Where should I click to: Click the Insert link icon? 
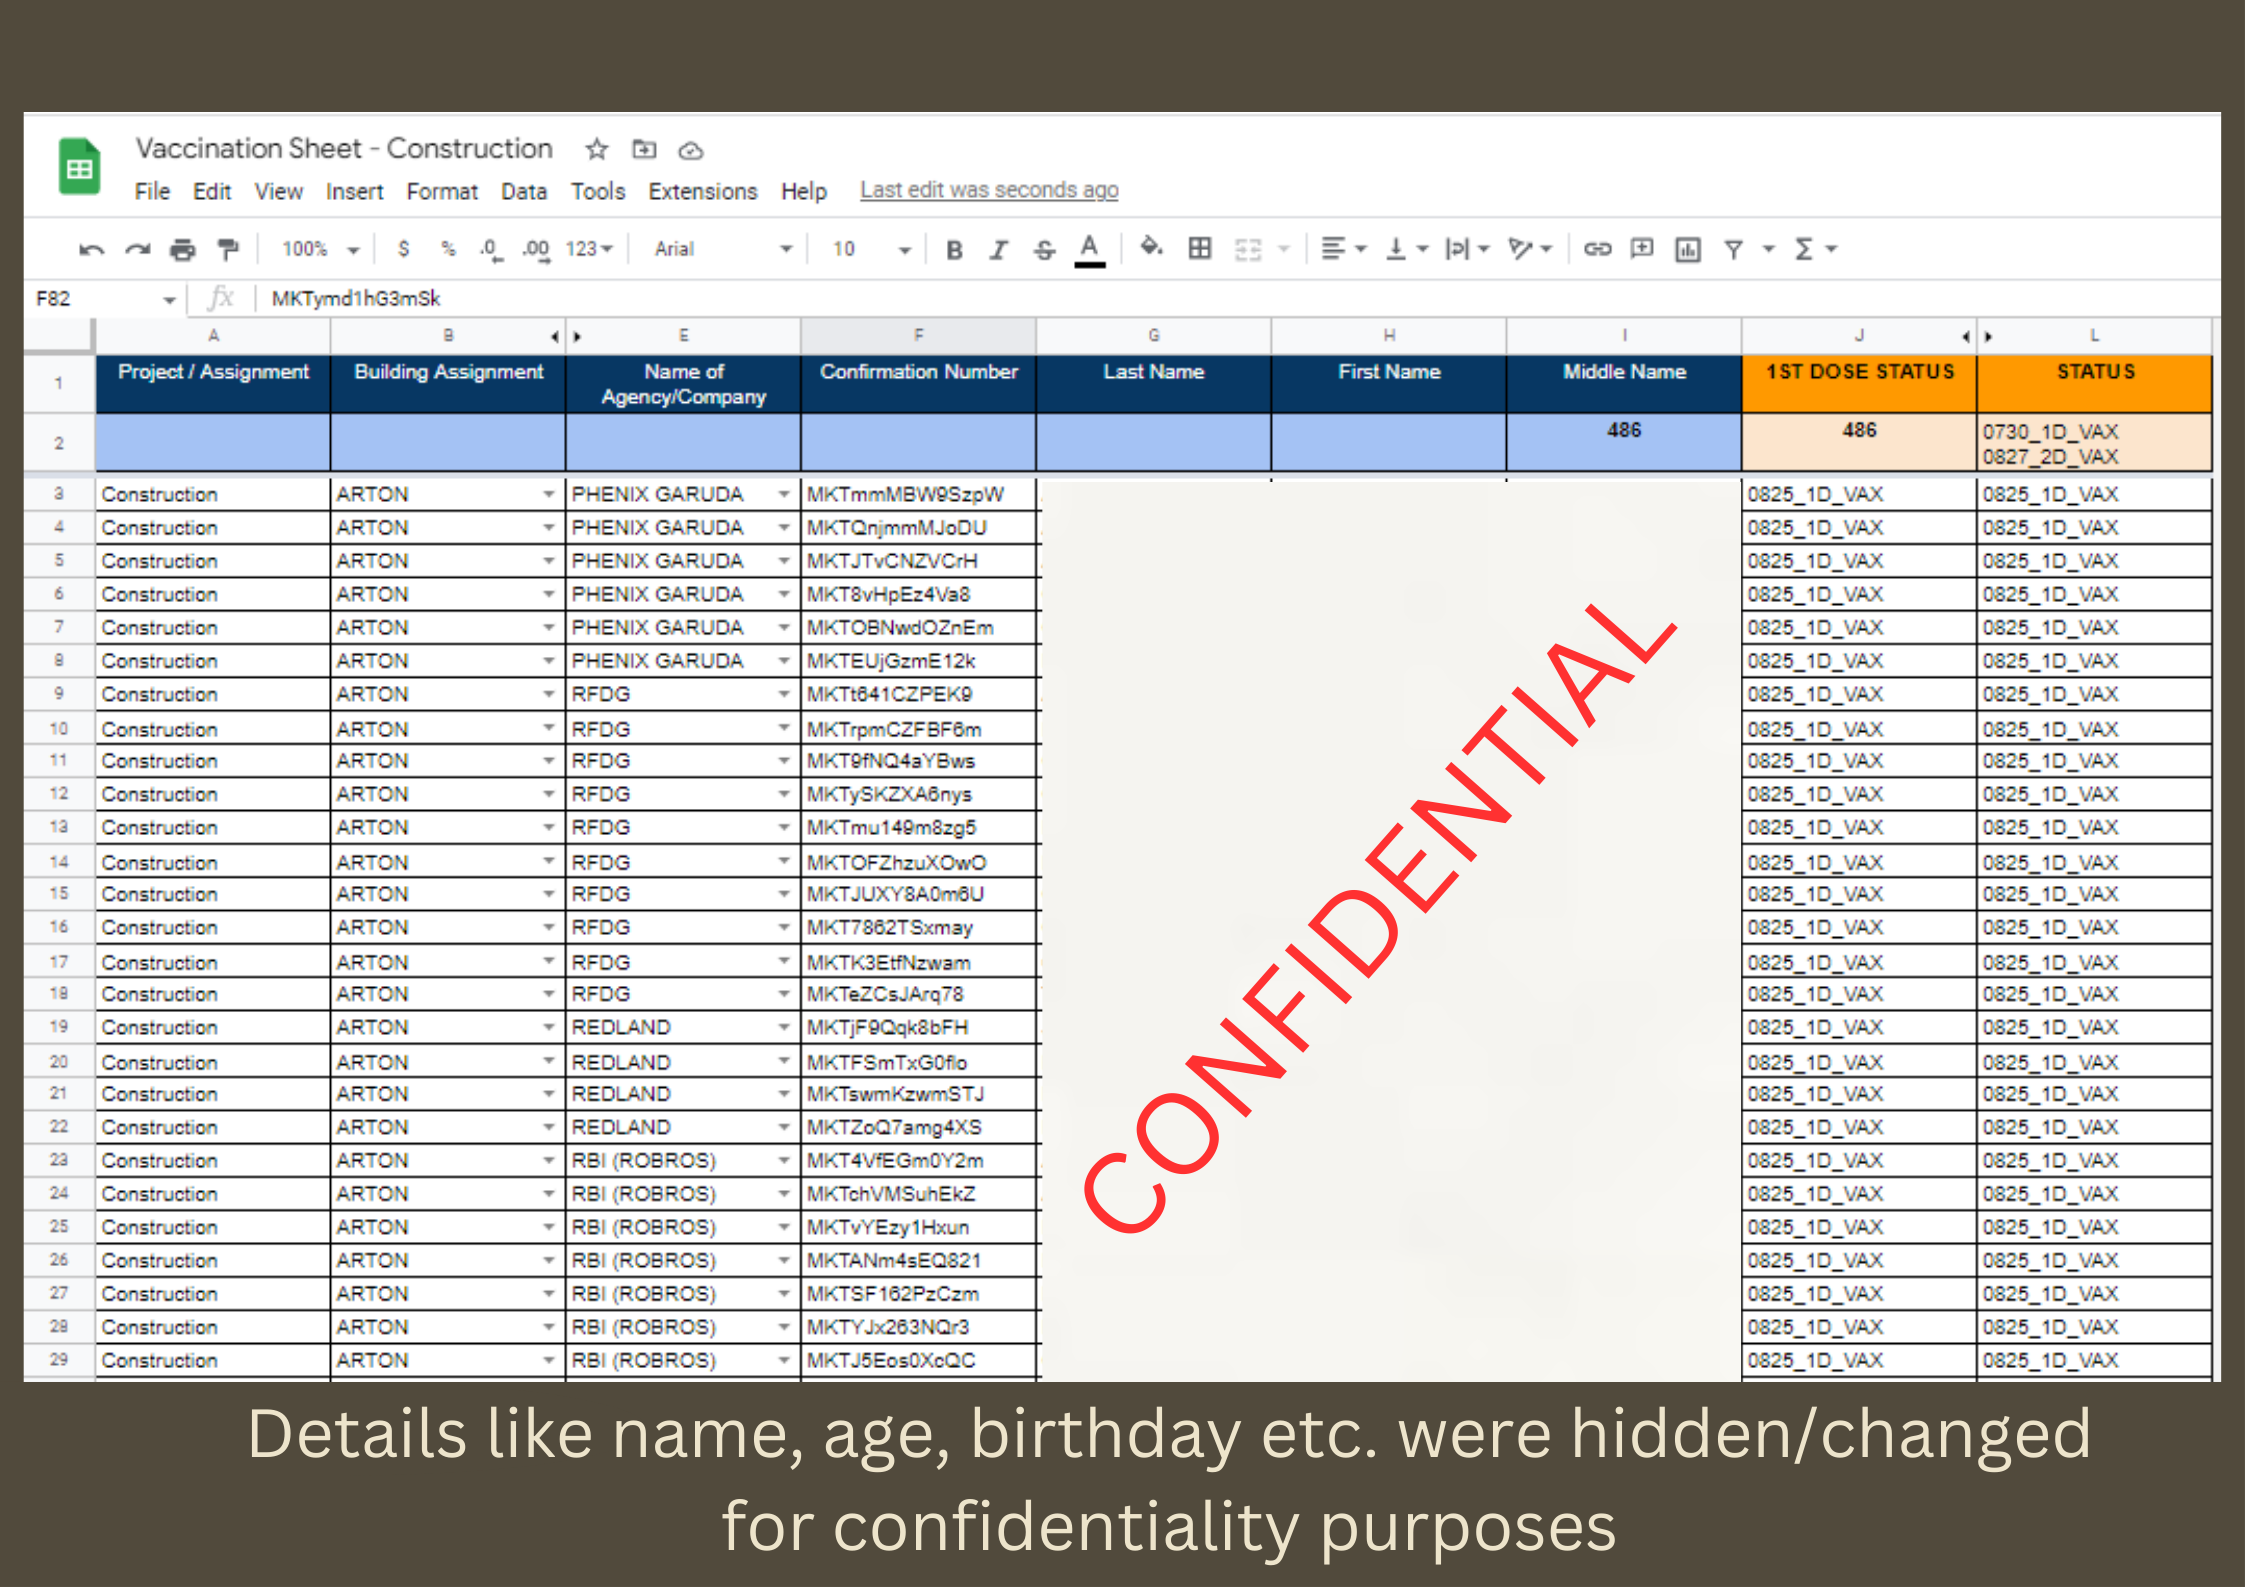point(1597,249)
